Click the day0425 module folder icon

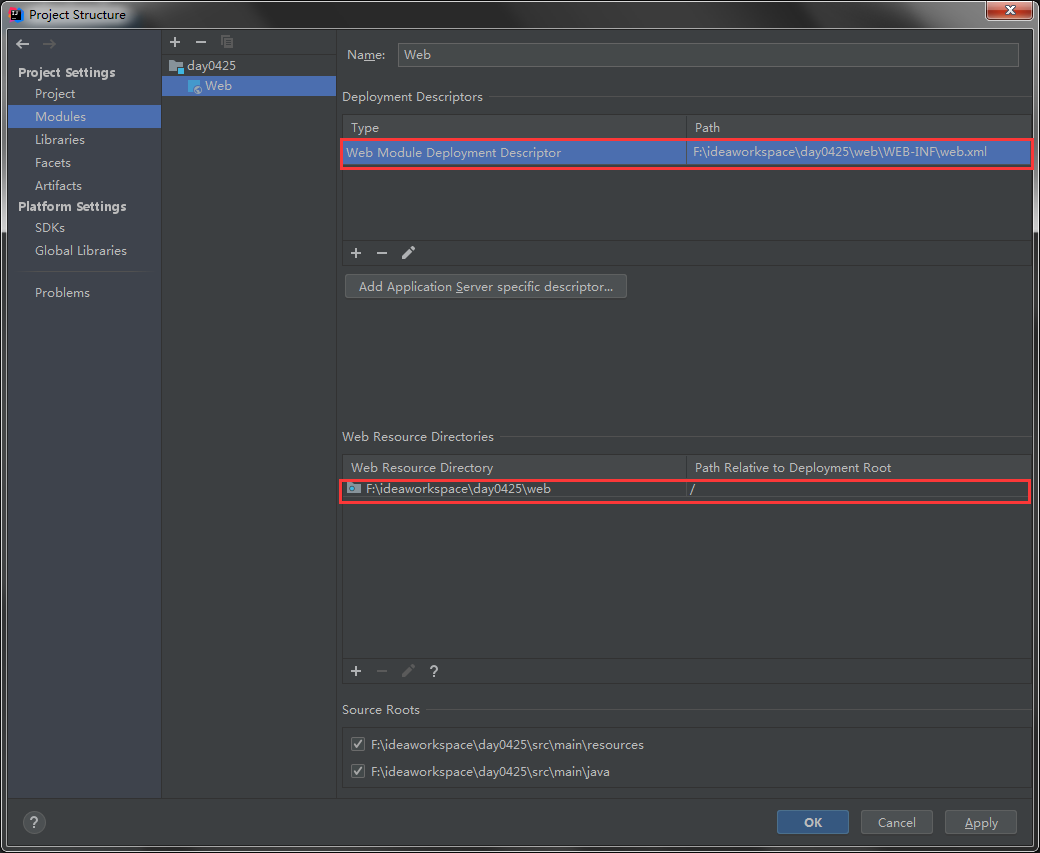tap(176, 66)
